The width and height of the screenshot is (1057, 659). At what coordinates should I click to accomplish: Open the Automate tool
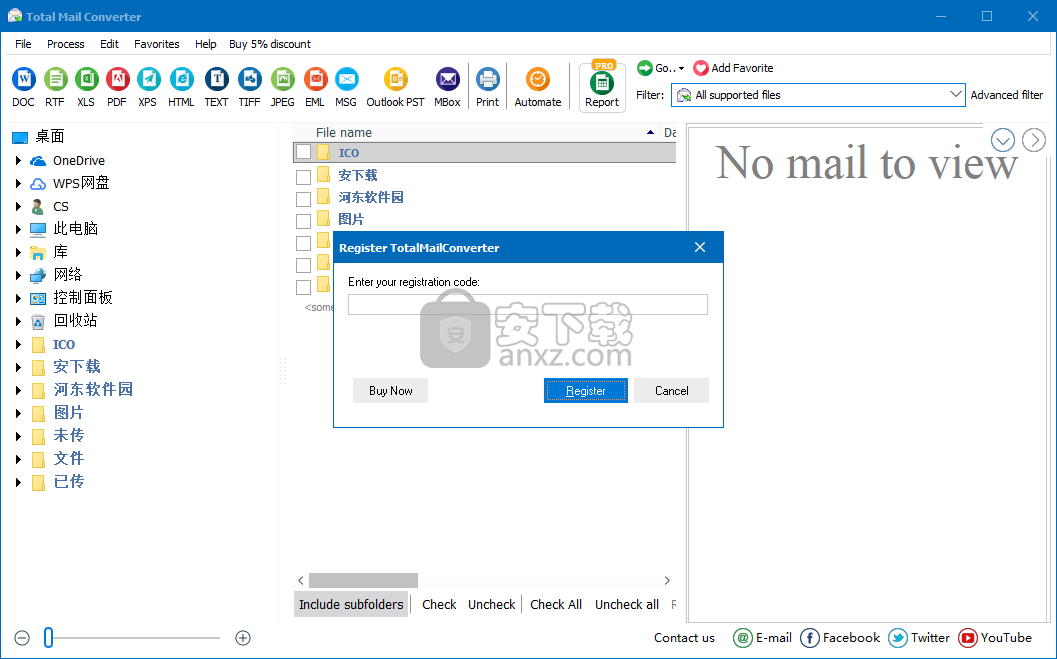coord(538,87)
